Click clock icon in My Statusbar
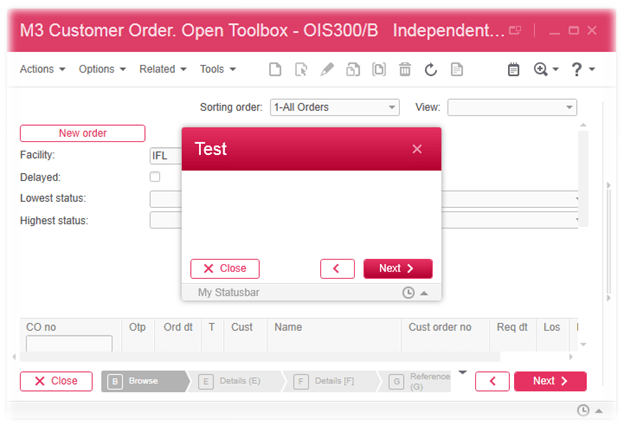This screenshot has height=426, width=624. pos(408,293)
